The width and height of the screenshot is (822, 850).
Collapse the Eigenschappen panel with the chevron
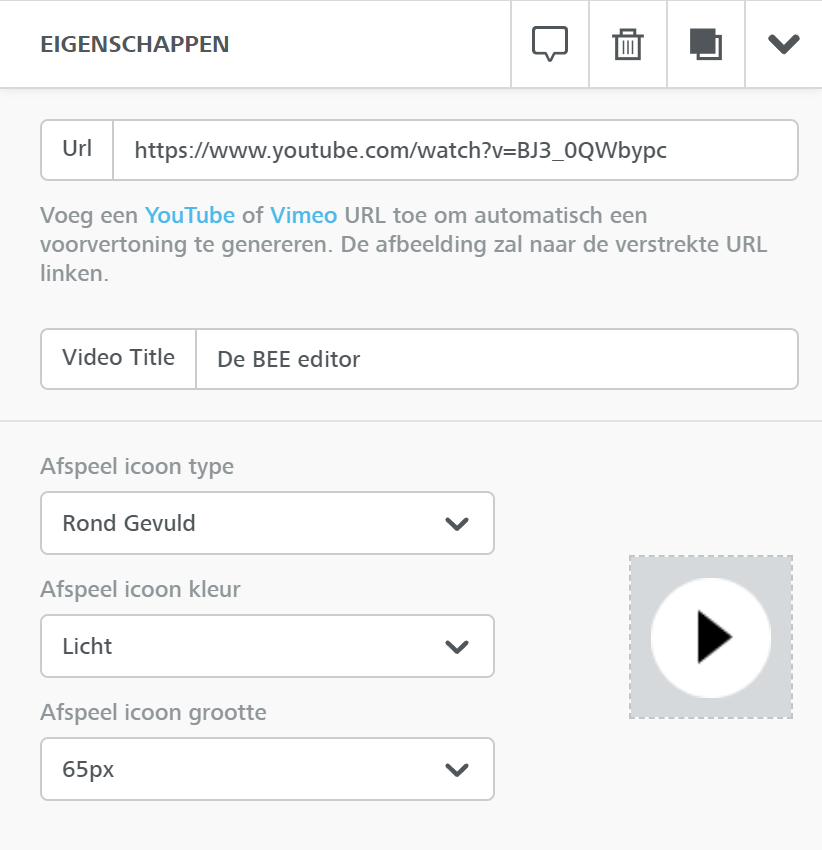pos(784,44)
